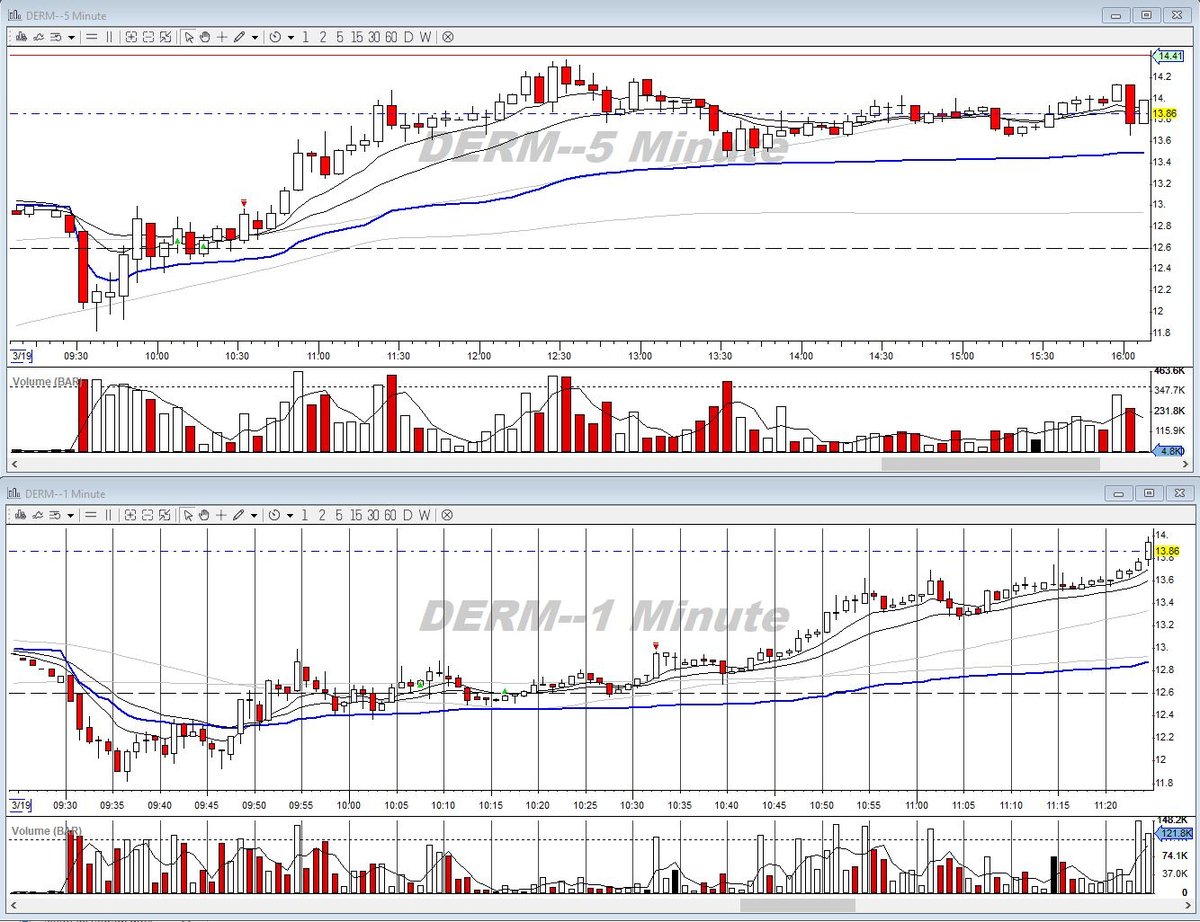Maximize the DERM--1 Minute chart window

point(1147,493)
